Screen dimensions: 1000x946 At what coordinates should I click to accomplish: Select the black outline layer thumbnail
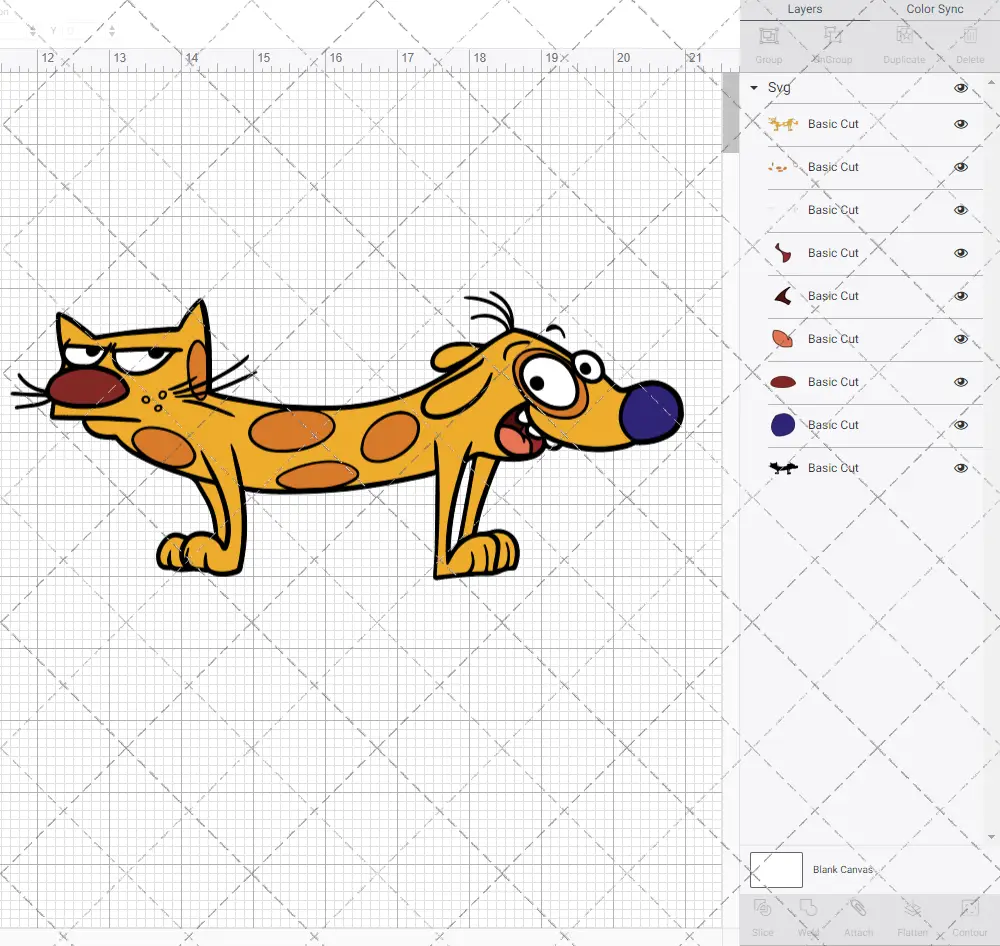click(783, 468)
